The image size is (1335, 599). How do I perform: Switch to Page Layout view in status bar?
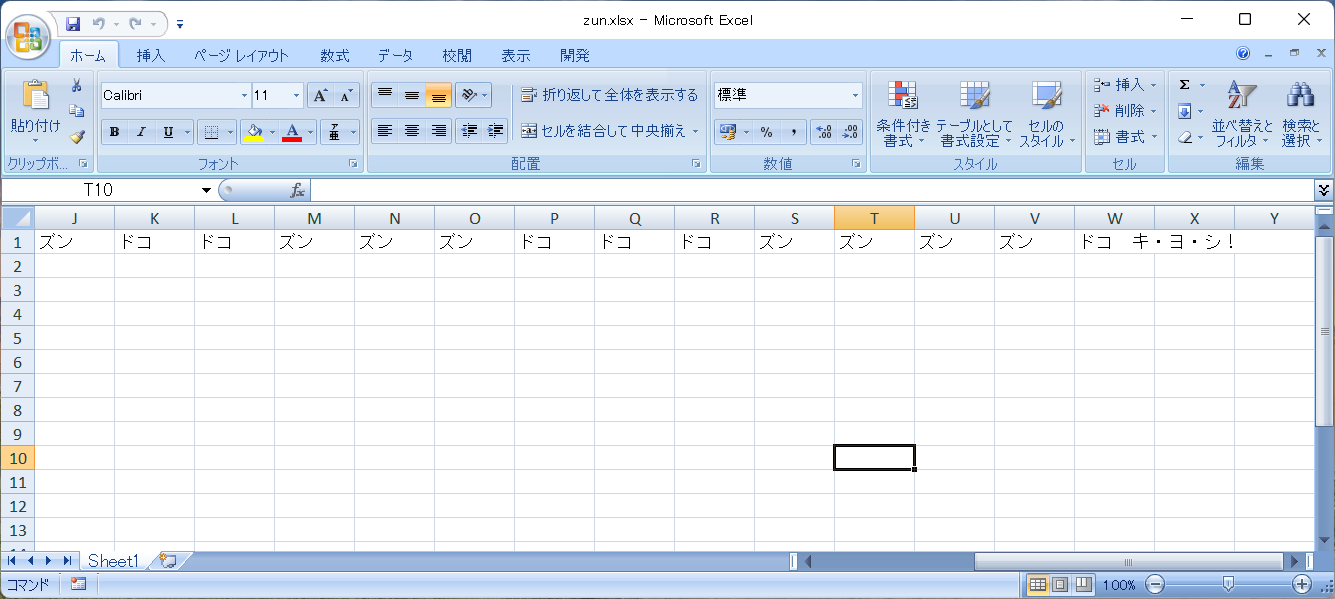point(1060,585)
